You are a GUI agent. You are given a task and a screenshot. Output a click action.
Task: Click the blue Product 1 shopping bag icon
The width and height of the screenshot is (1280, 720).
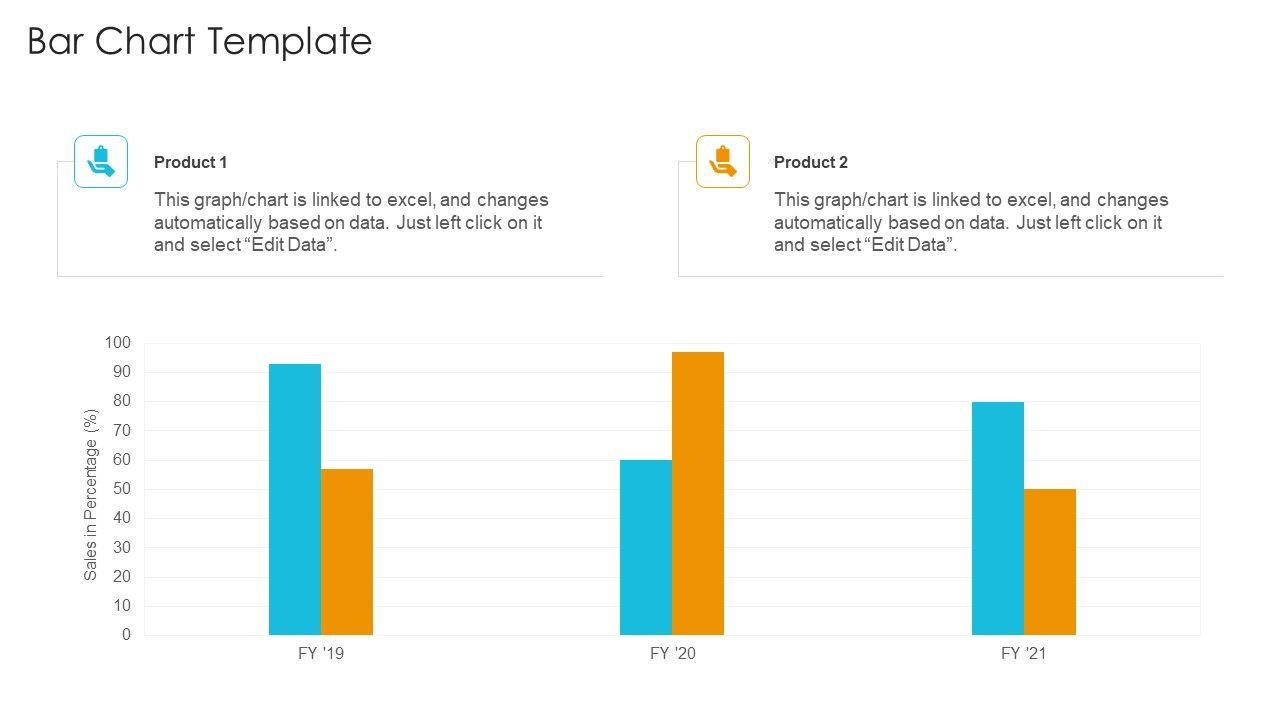(101, 161)
